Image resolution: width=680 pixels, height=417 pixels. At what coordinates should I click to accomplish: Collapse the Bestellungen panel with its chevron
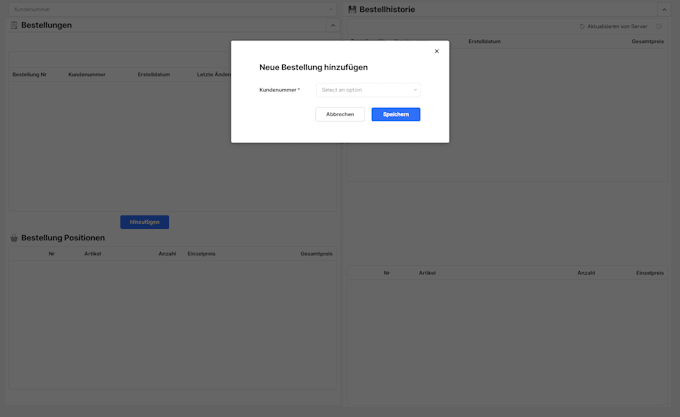click(x=333, y=26)
